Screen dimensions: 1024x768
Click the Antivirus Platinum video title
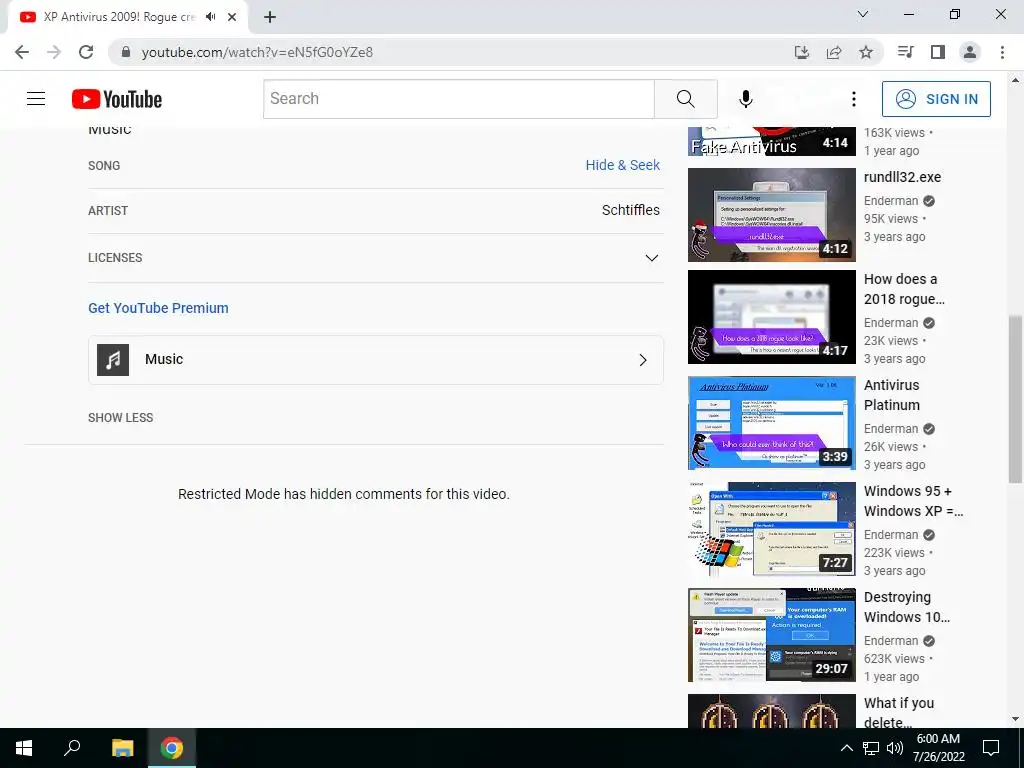point(891,395)
